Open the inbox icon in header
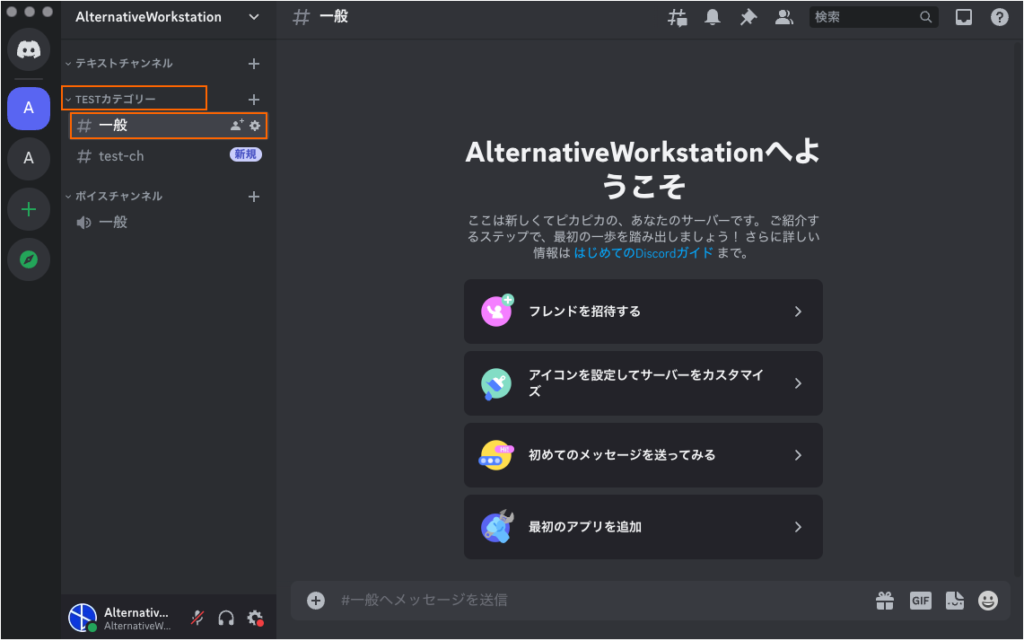1024x641 pixels. click(x=963, y=17)
